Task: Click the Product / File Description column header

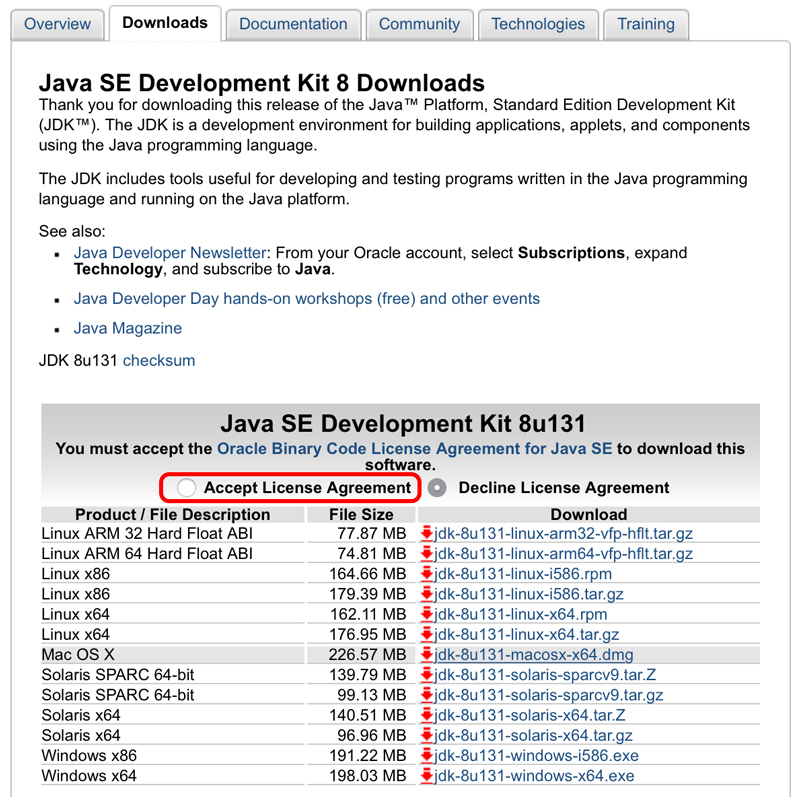Action: 173,514
